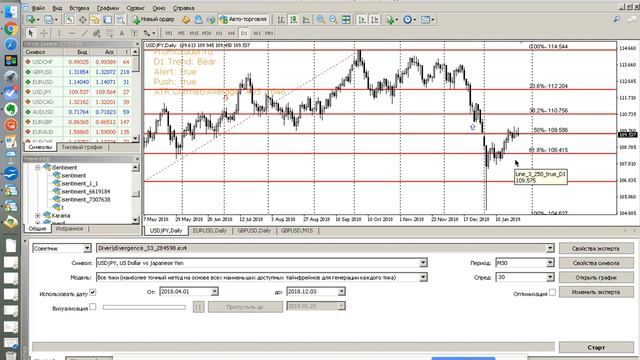Click the 'Свойства символа' button
The image size is (640, 360).
(x=596, y=263)
